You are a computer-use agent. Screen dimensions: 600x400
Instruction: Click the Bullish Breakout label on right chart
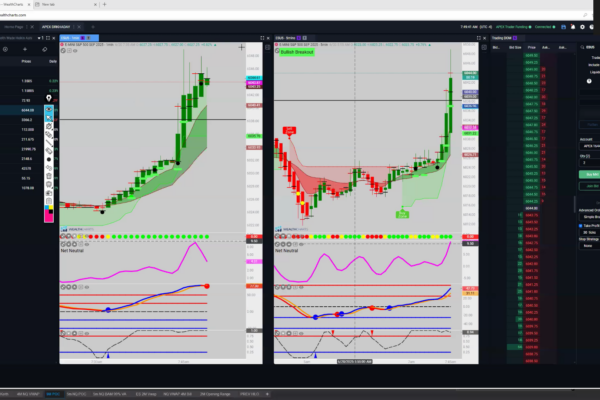[297, 52]
